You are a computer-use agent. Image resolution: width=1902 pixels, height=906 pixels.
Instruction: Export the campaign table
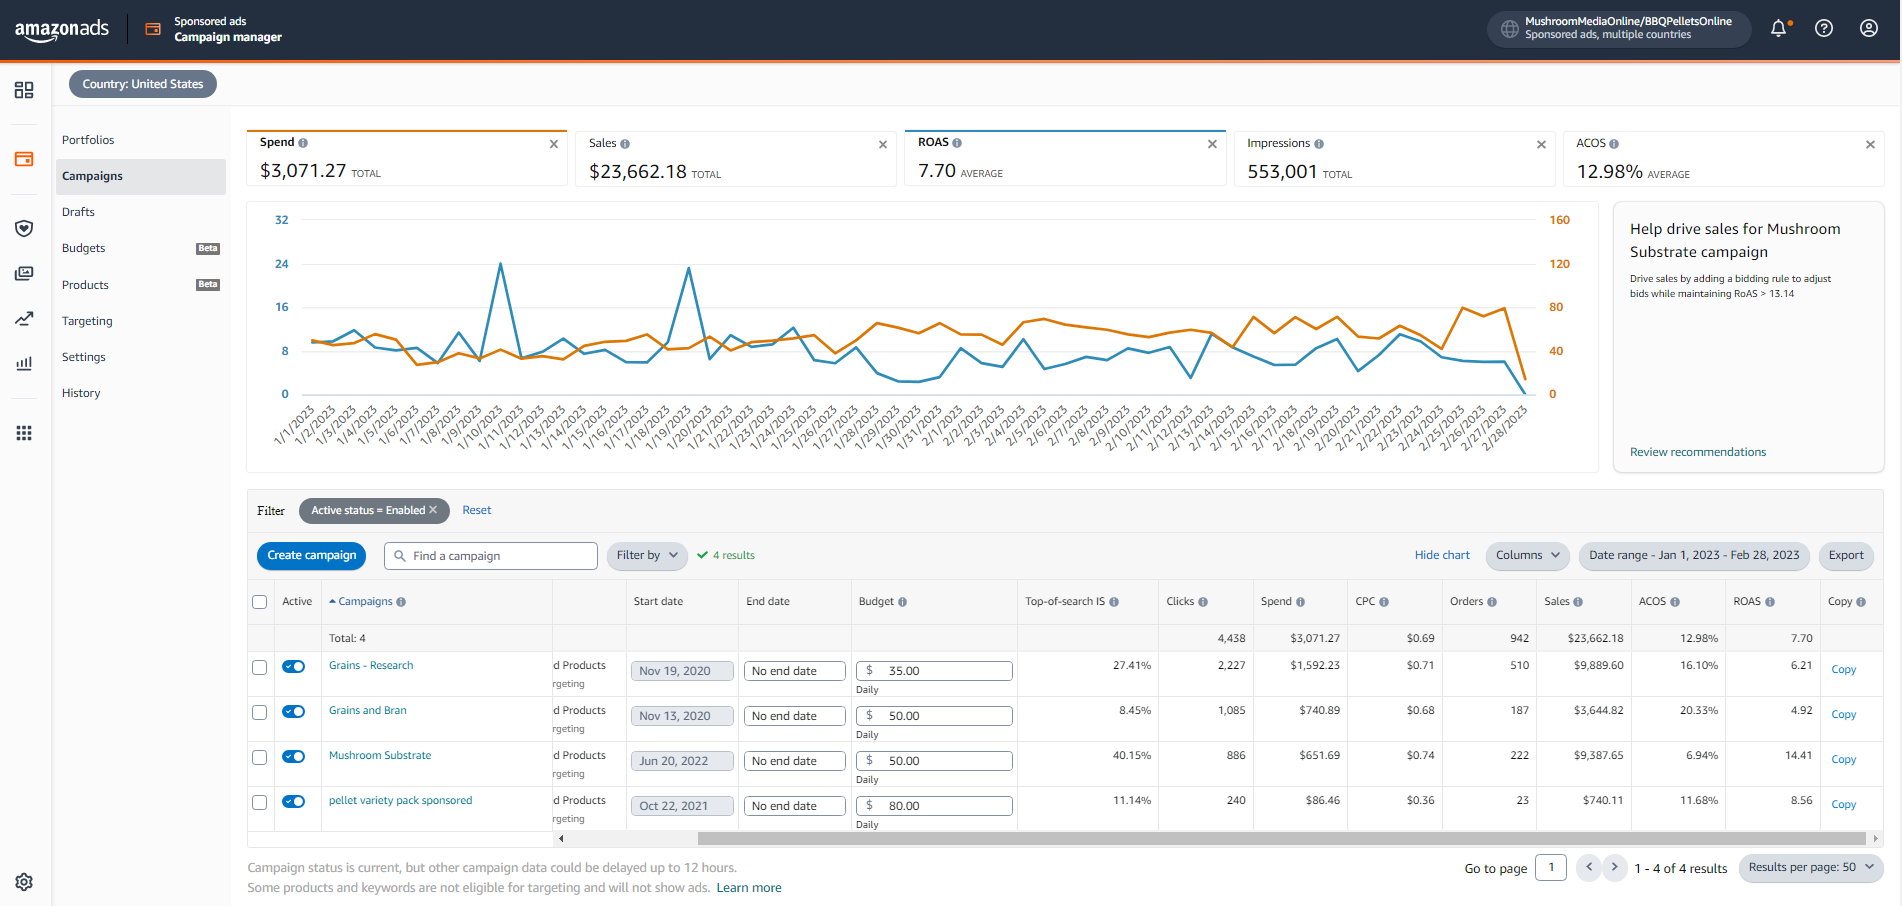(1846, 555)
